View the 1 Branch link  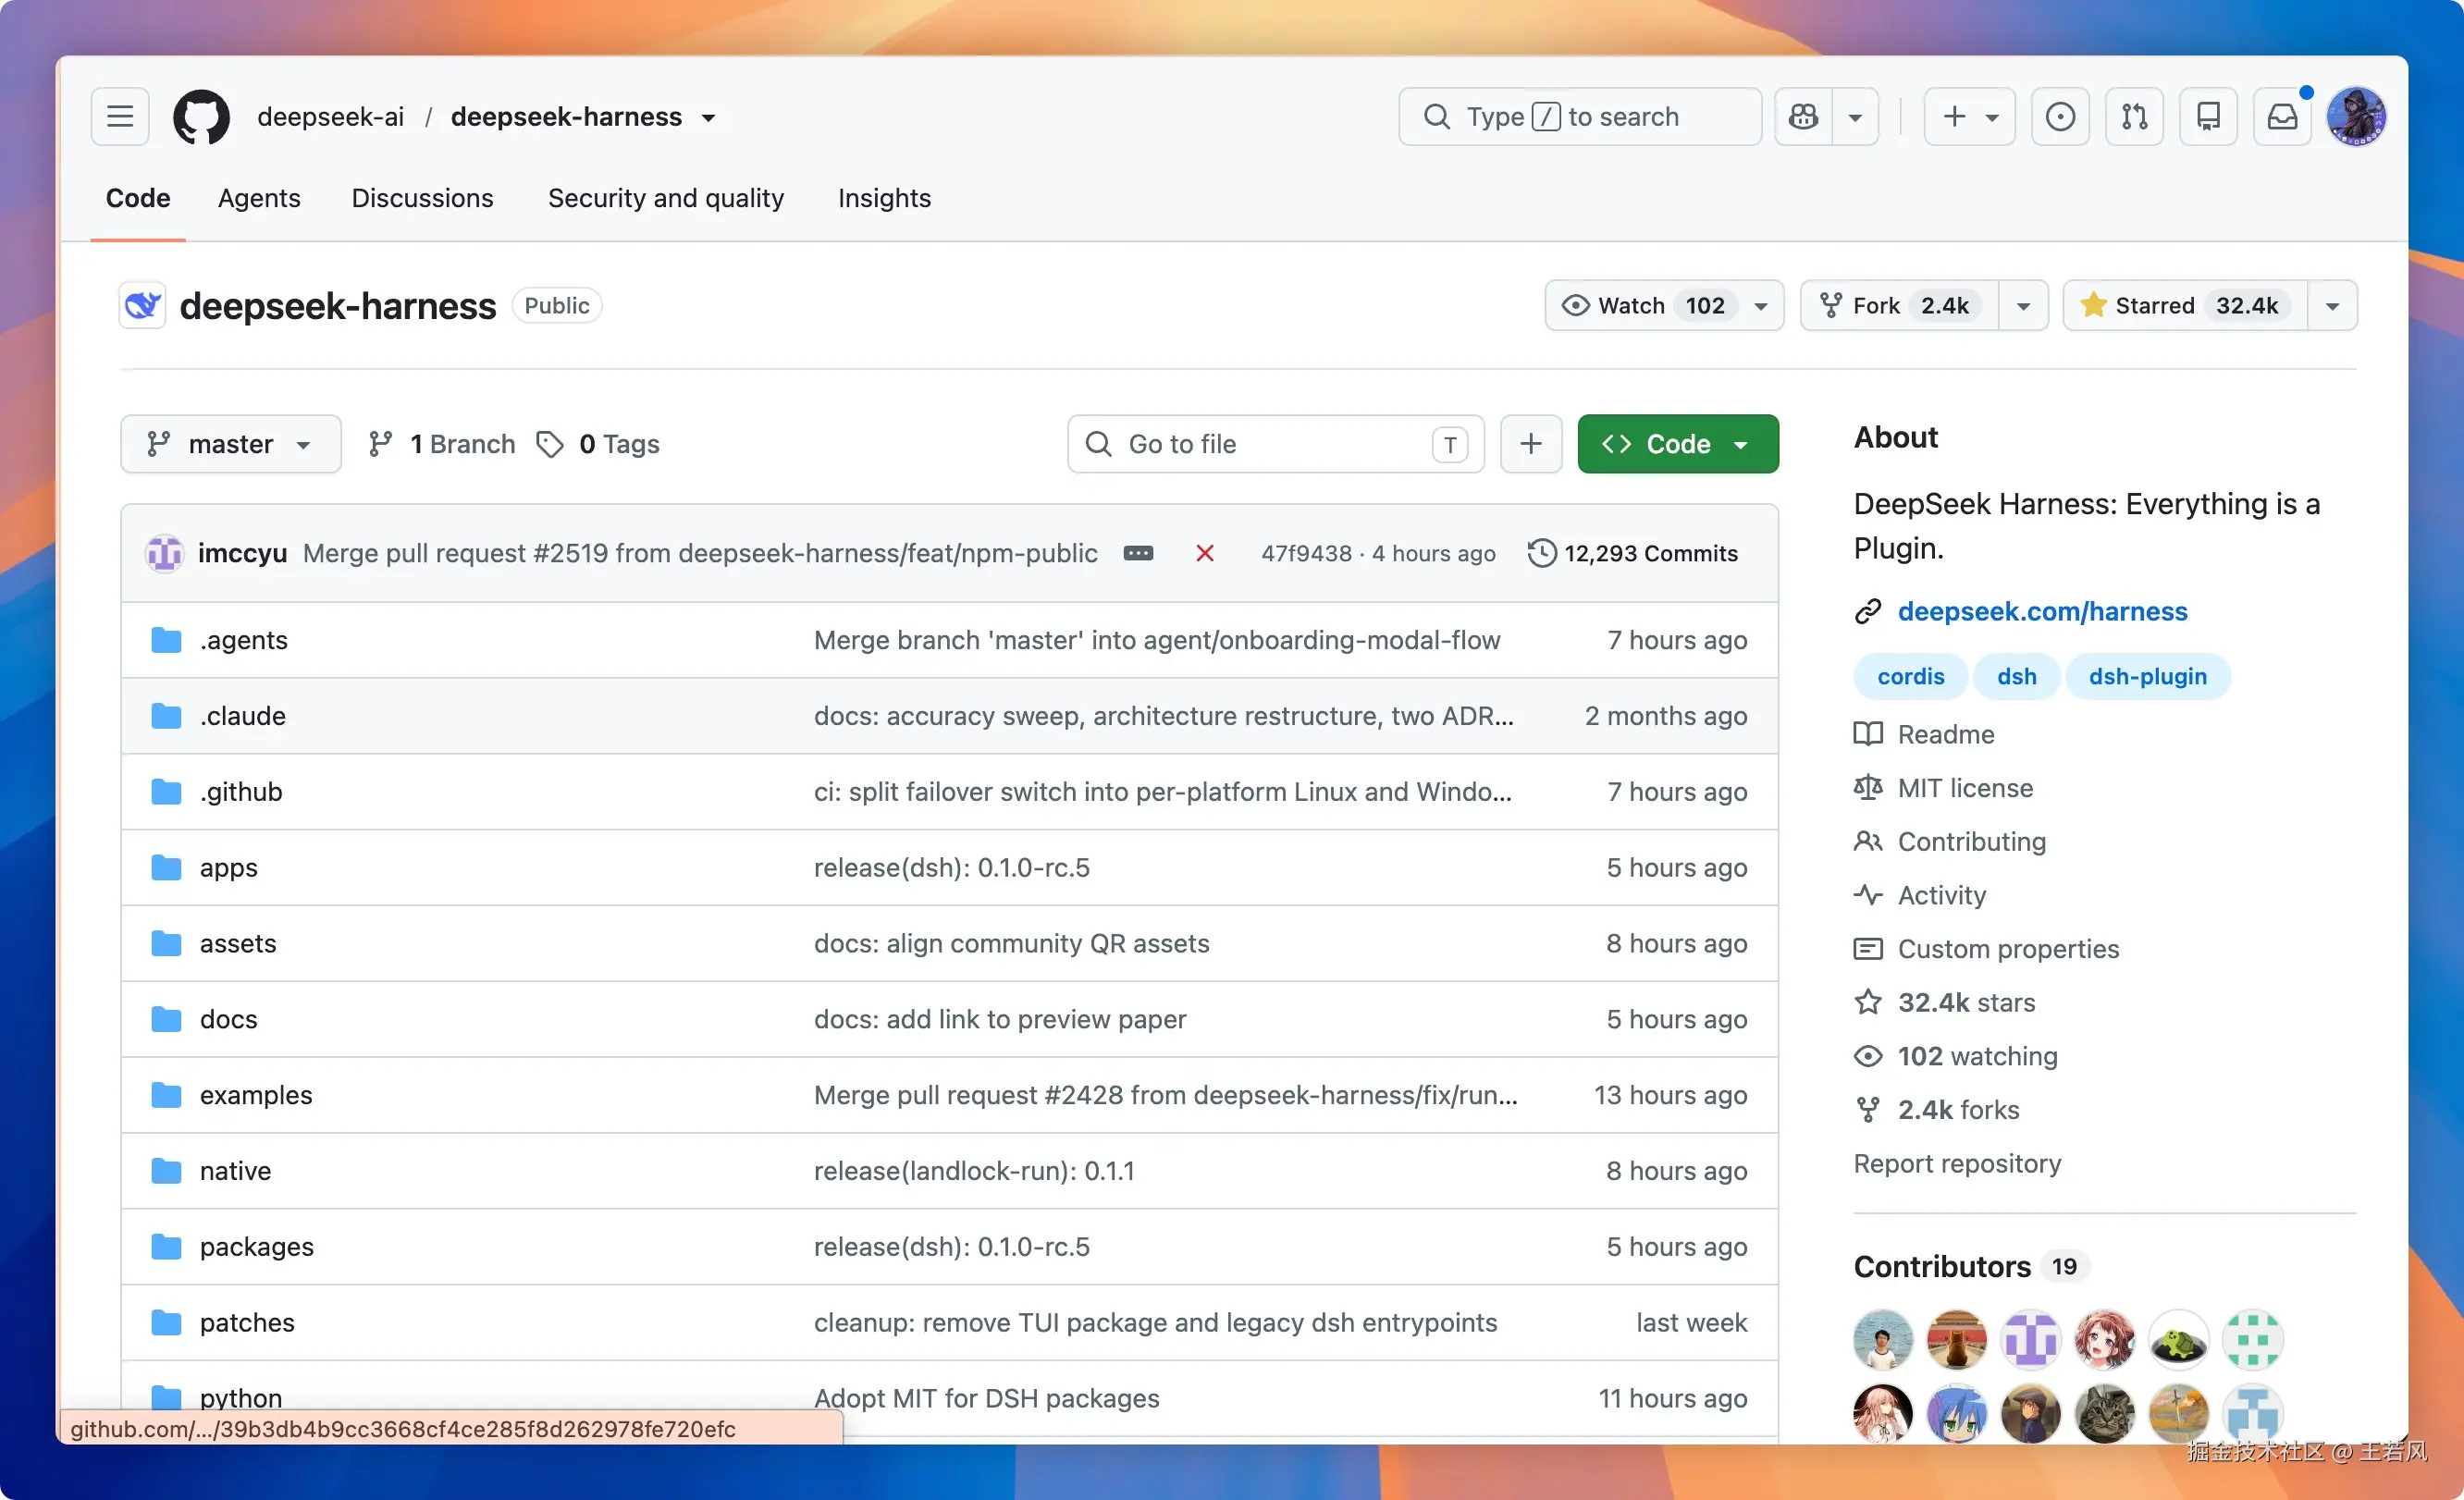click(x=441, y=444)
